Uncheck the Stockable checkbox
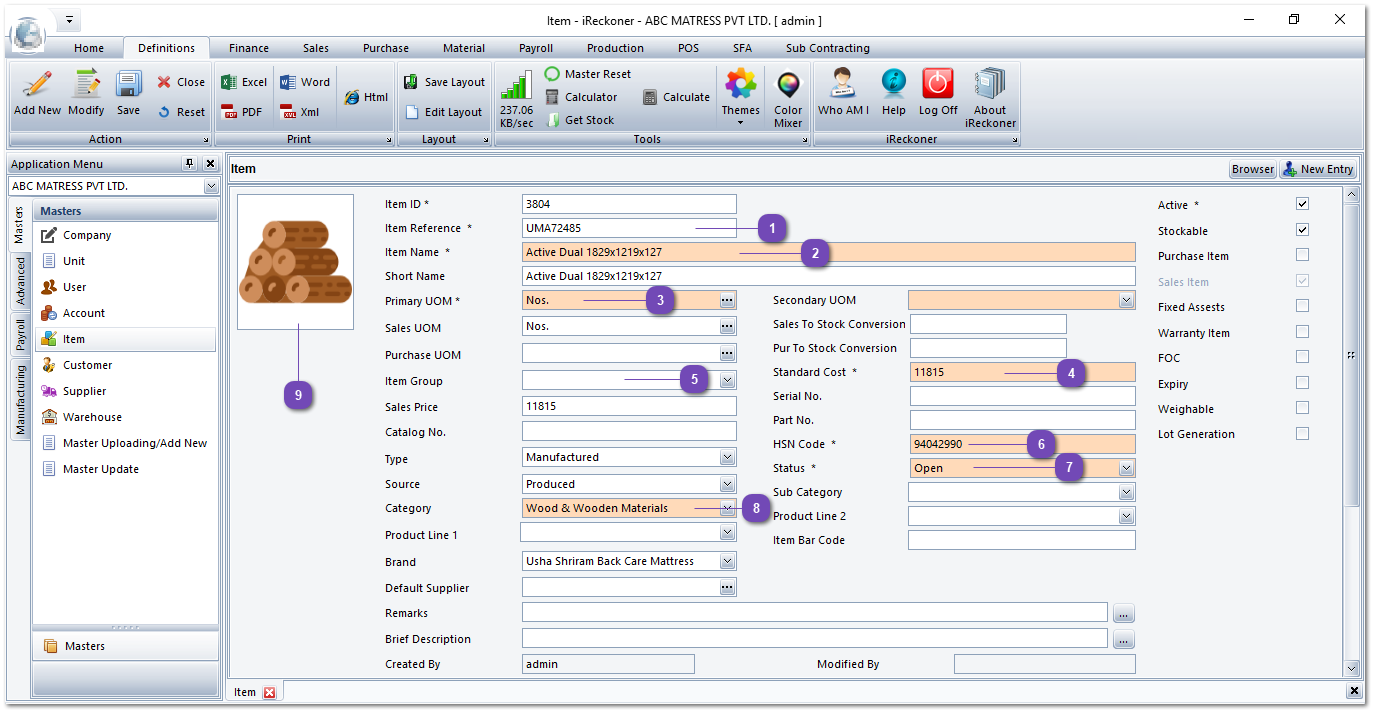 [x=1302, y=230]
